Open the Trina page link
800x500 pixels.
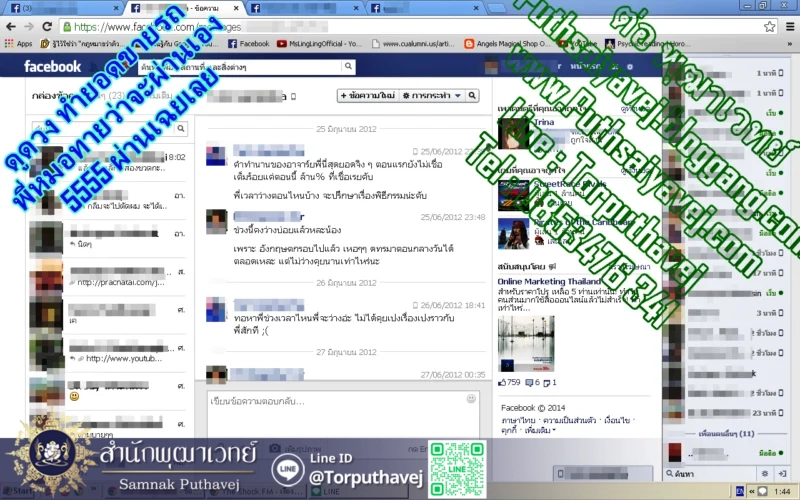pyautogui.click(x=544, y=122)
